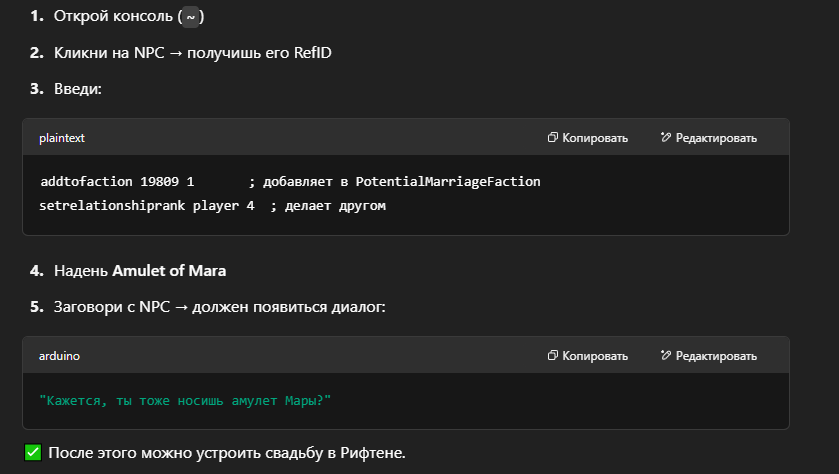Click the 'addtofaction 19809 1' command
Viewport: 839px width, 474px height.
[117, 182]
